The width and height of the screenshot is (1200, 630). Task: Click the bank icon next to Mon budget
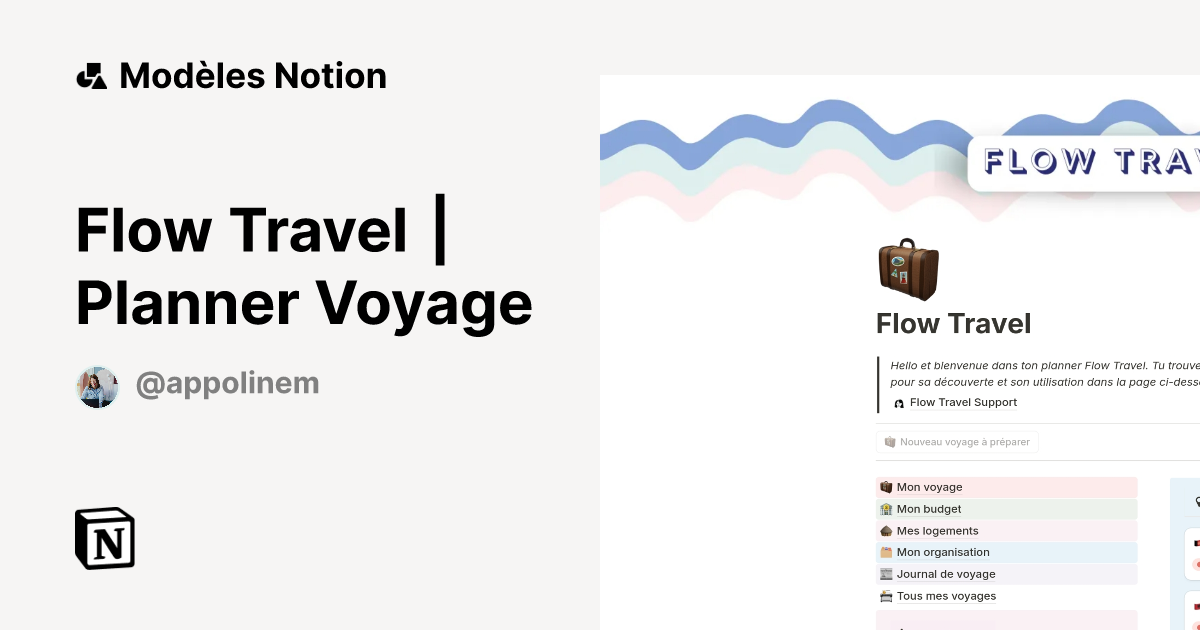pos(886,509)
